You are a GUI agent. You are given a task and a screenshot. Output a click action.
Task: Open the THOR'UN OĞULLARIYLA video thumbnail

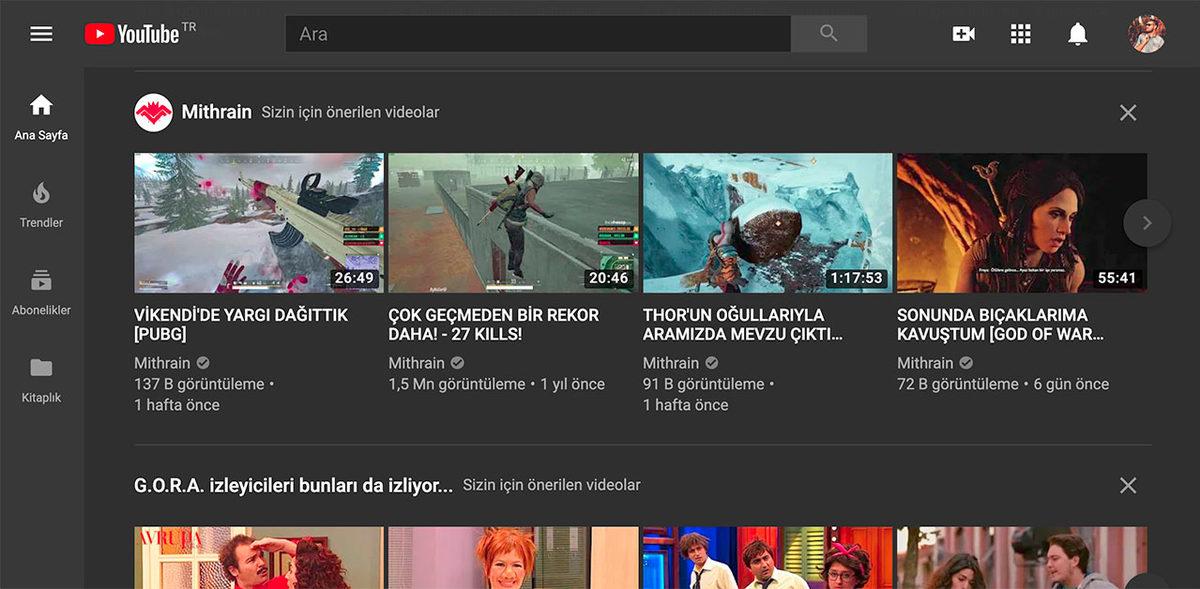click(767, 222)
